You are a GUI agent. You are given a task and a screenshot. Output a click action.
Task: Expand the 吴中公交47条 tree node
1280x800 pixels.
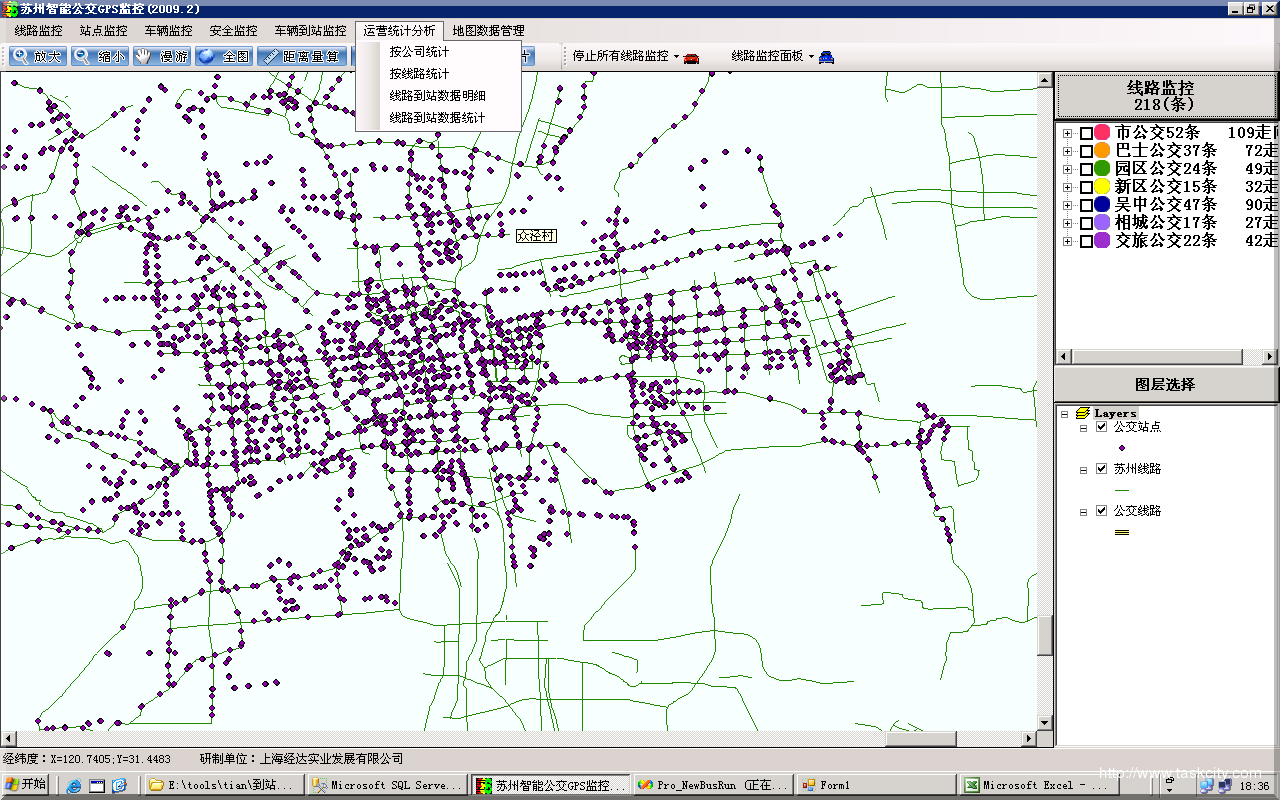pos(1068,206)
